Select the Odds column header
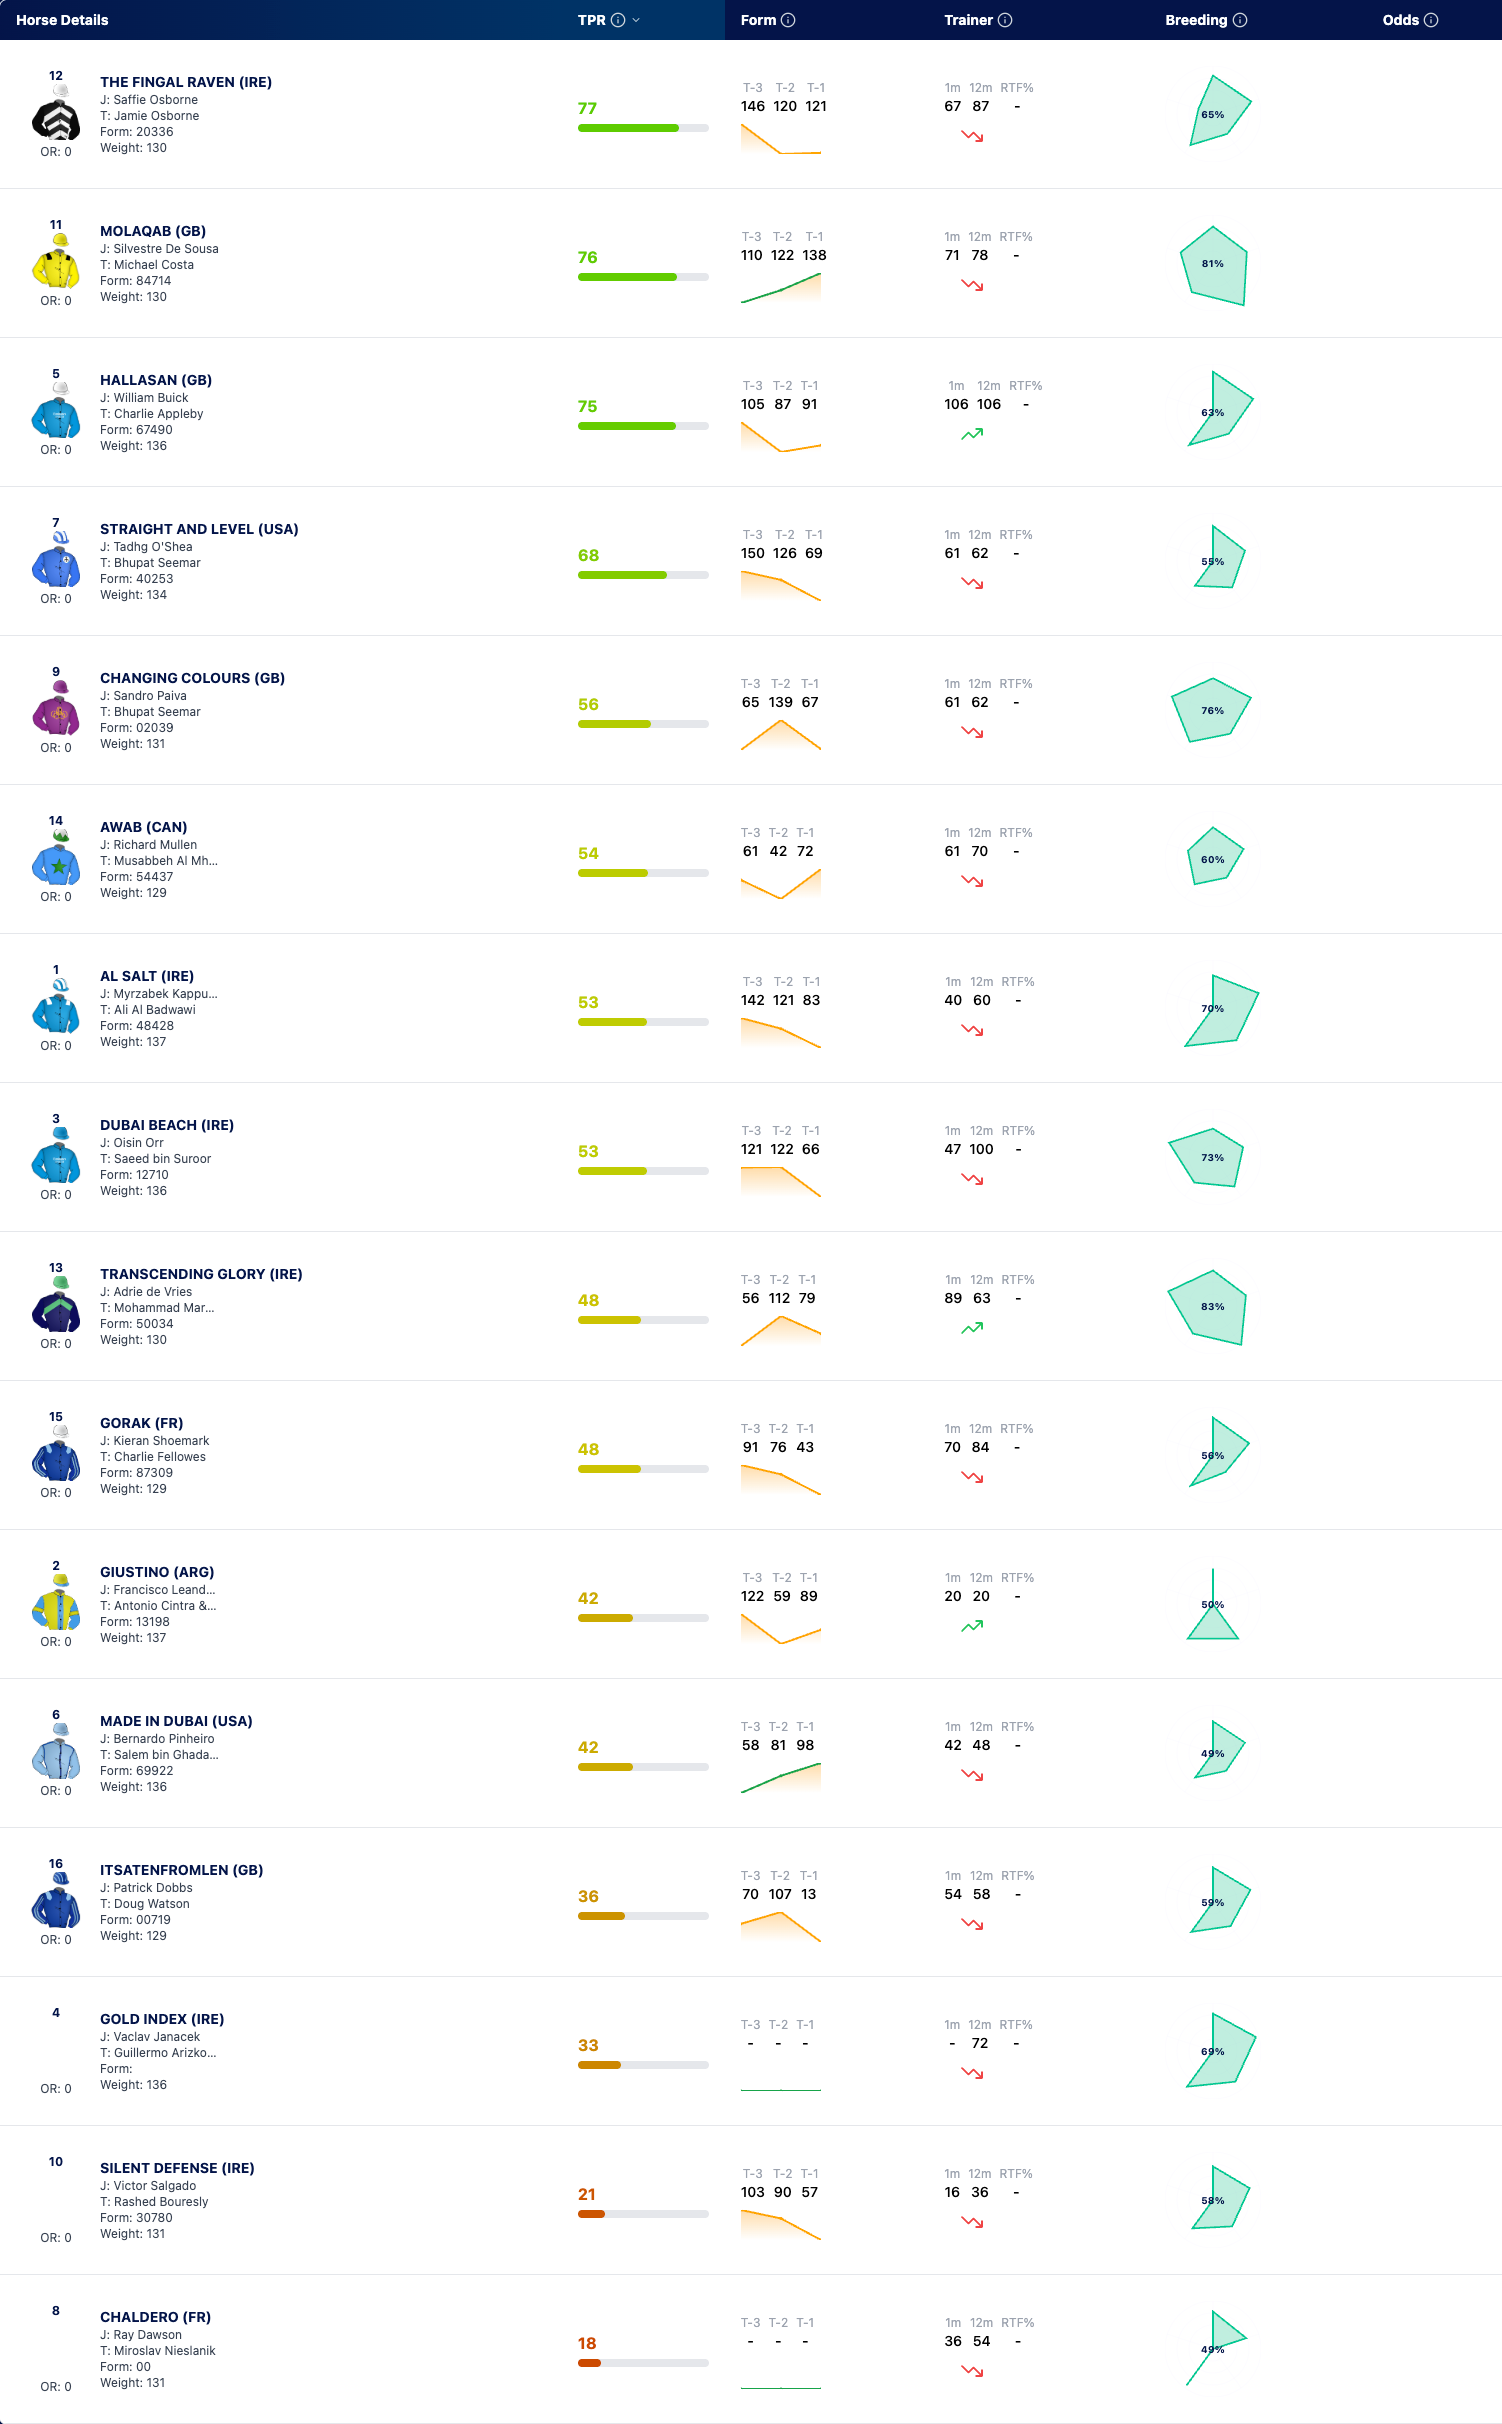 [1400, 20]
